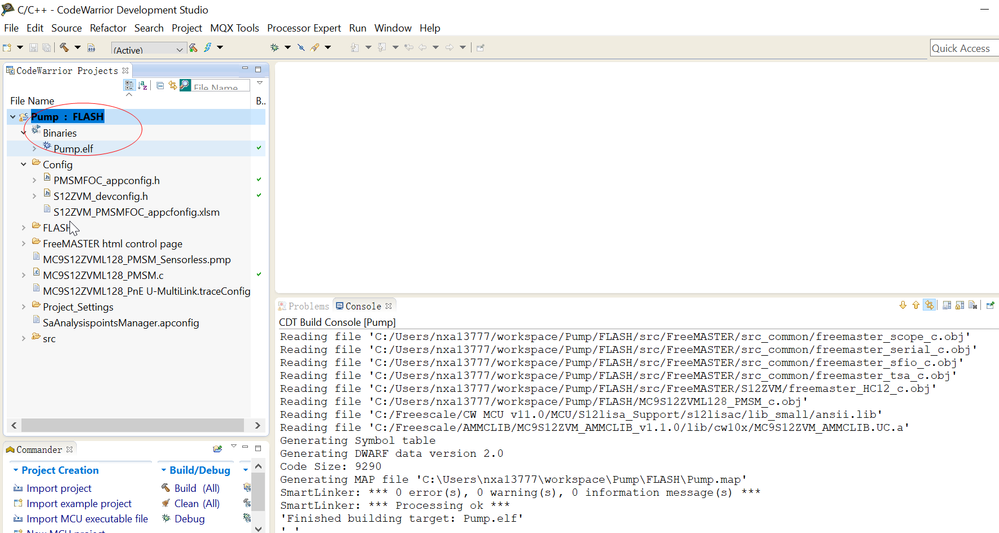Click Import MCU executable file link

click(87, 519)
